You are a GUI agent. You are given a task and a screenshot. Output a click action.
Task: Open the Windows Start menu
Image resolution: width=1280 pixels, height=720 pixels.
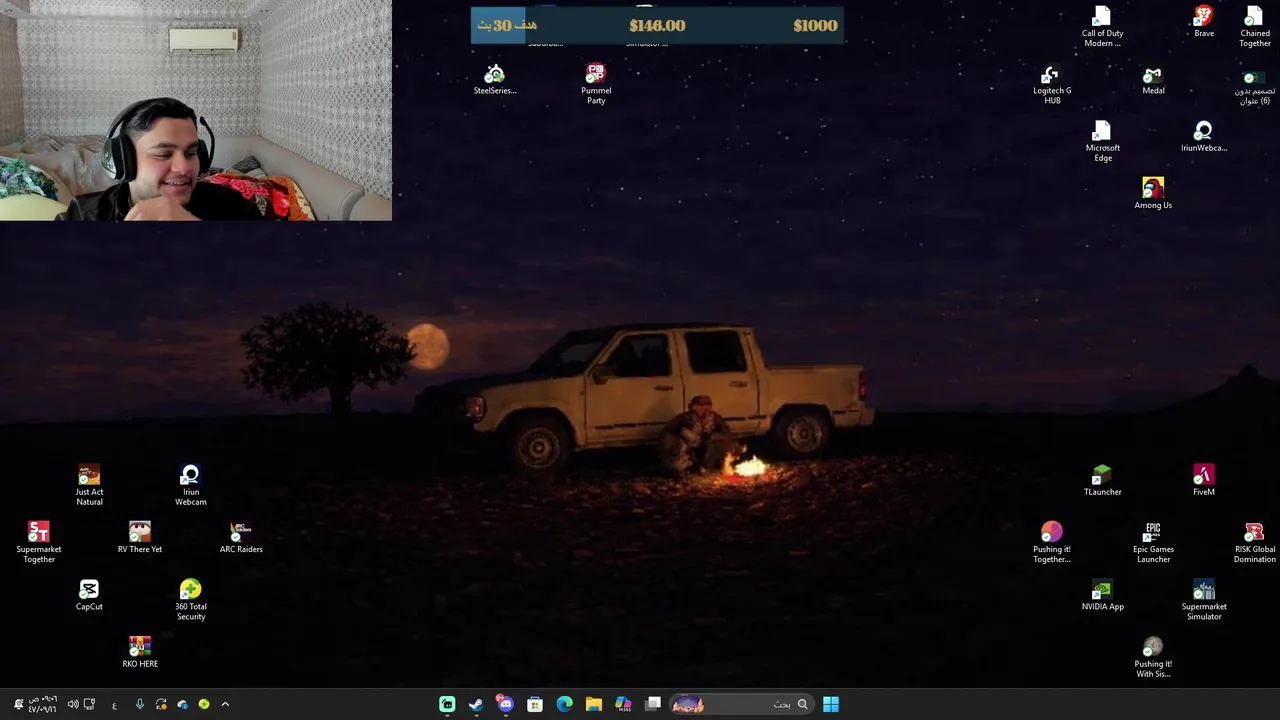coord(831,704)
